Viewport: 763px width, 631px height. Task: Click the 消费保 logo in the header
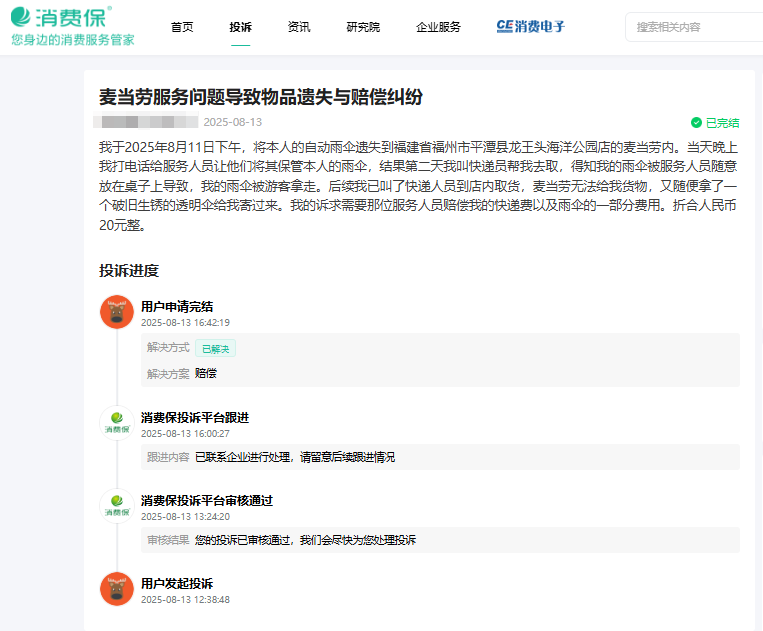tap(61, 18)
